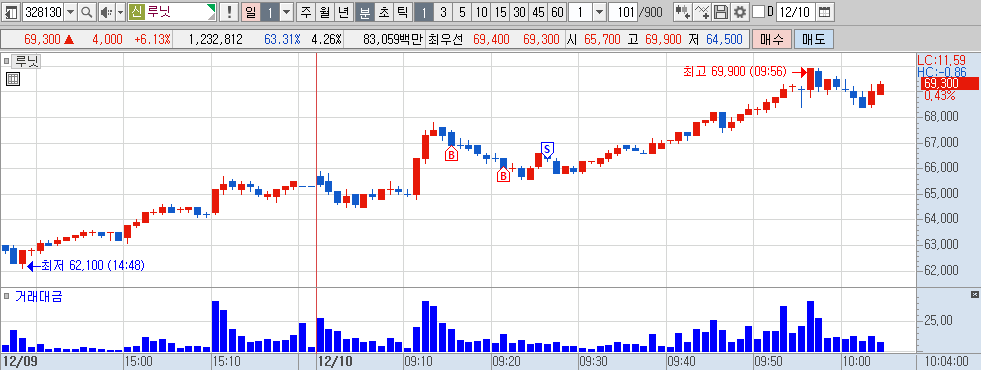Choose the 15 minute interval button
The height and width of the screenshot is (370, 981).
tap(500, 11)
